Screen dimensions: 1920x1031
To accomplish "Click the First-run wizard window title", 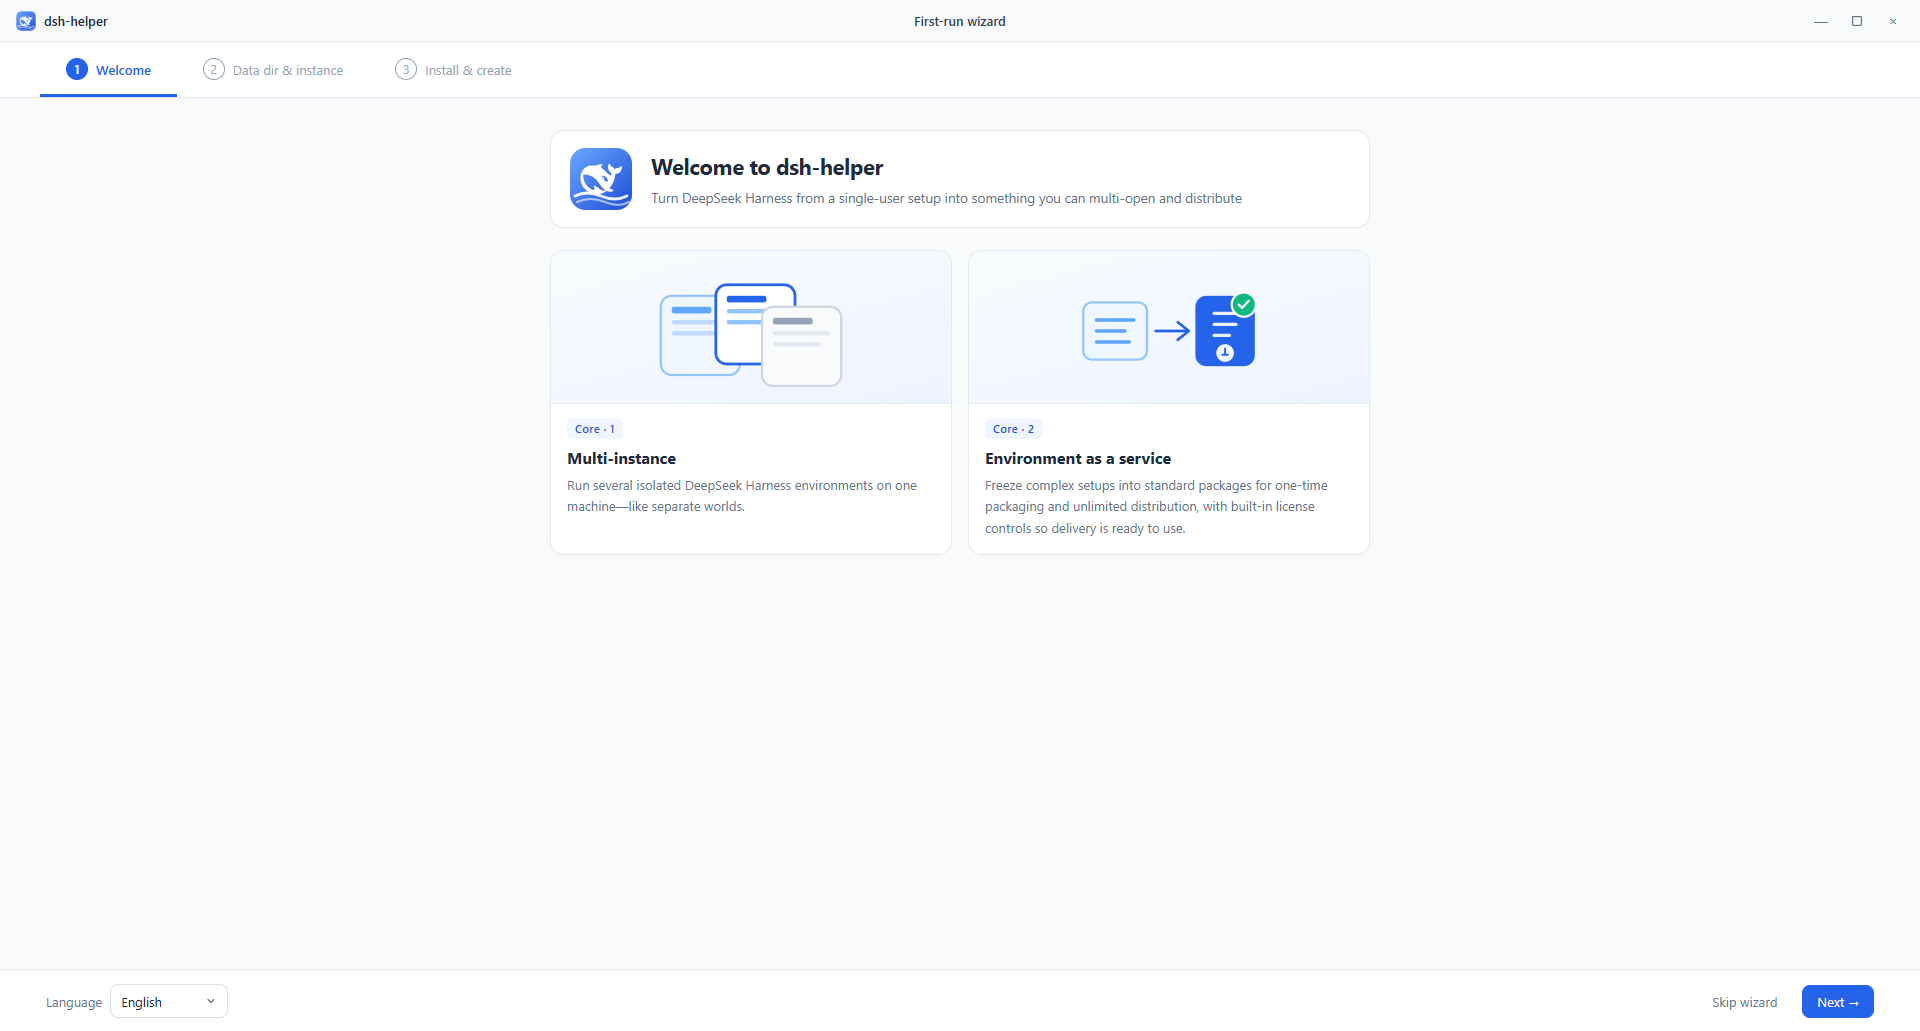I will pos(960,21).
